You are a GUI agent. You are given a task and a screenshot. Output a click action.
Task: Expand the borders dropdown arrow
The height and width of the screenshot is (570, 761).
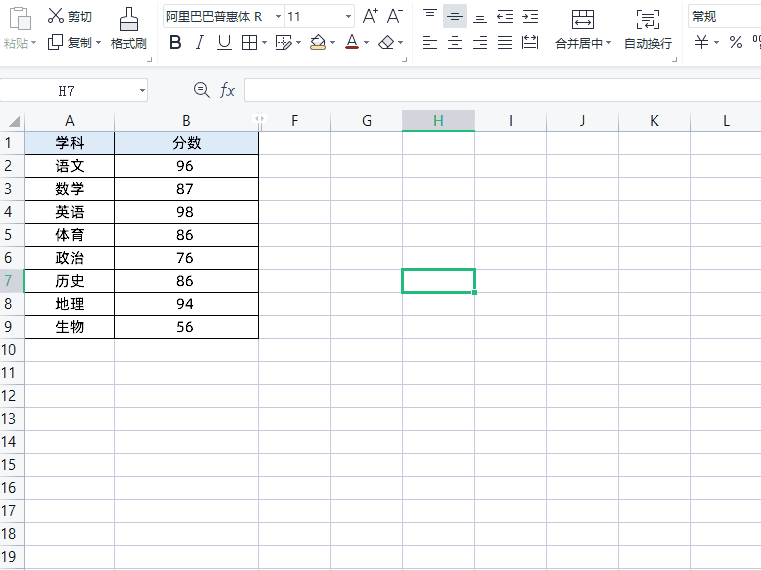click(x=265, y=43)
